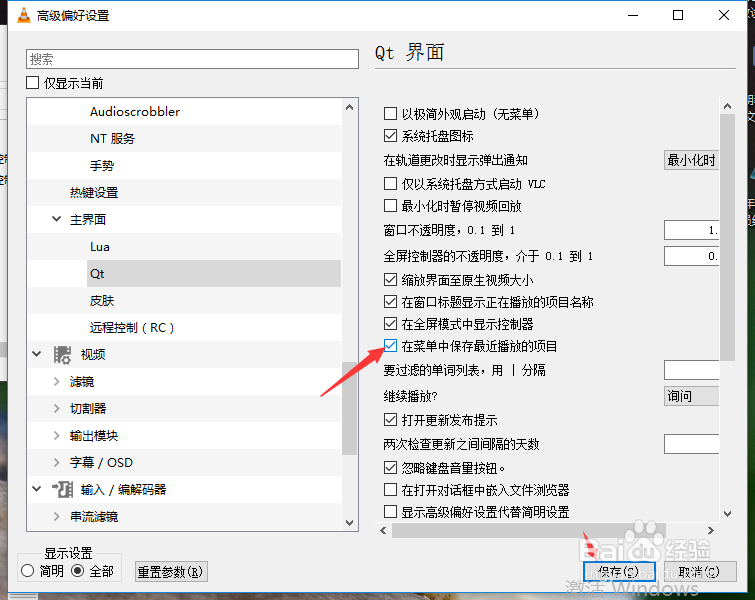Open the 继续播放 询问 dropdown

coord(691,396)
